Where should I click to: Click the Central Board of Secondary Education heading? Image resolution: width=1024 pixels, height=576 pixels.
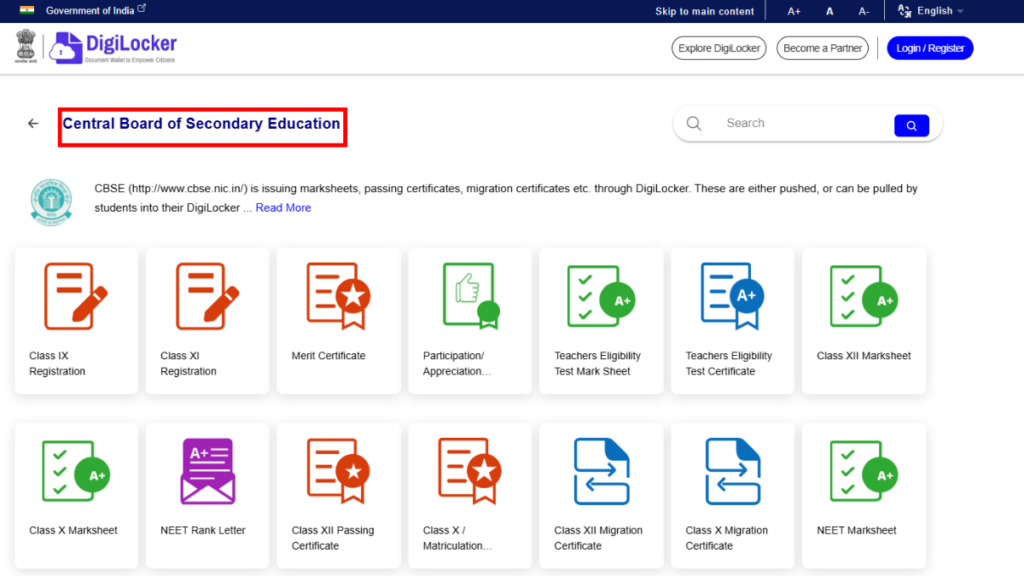point(201,123)
